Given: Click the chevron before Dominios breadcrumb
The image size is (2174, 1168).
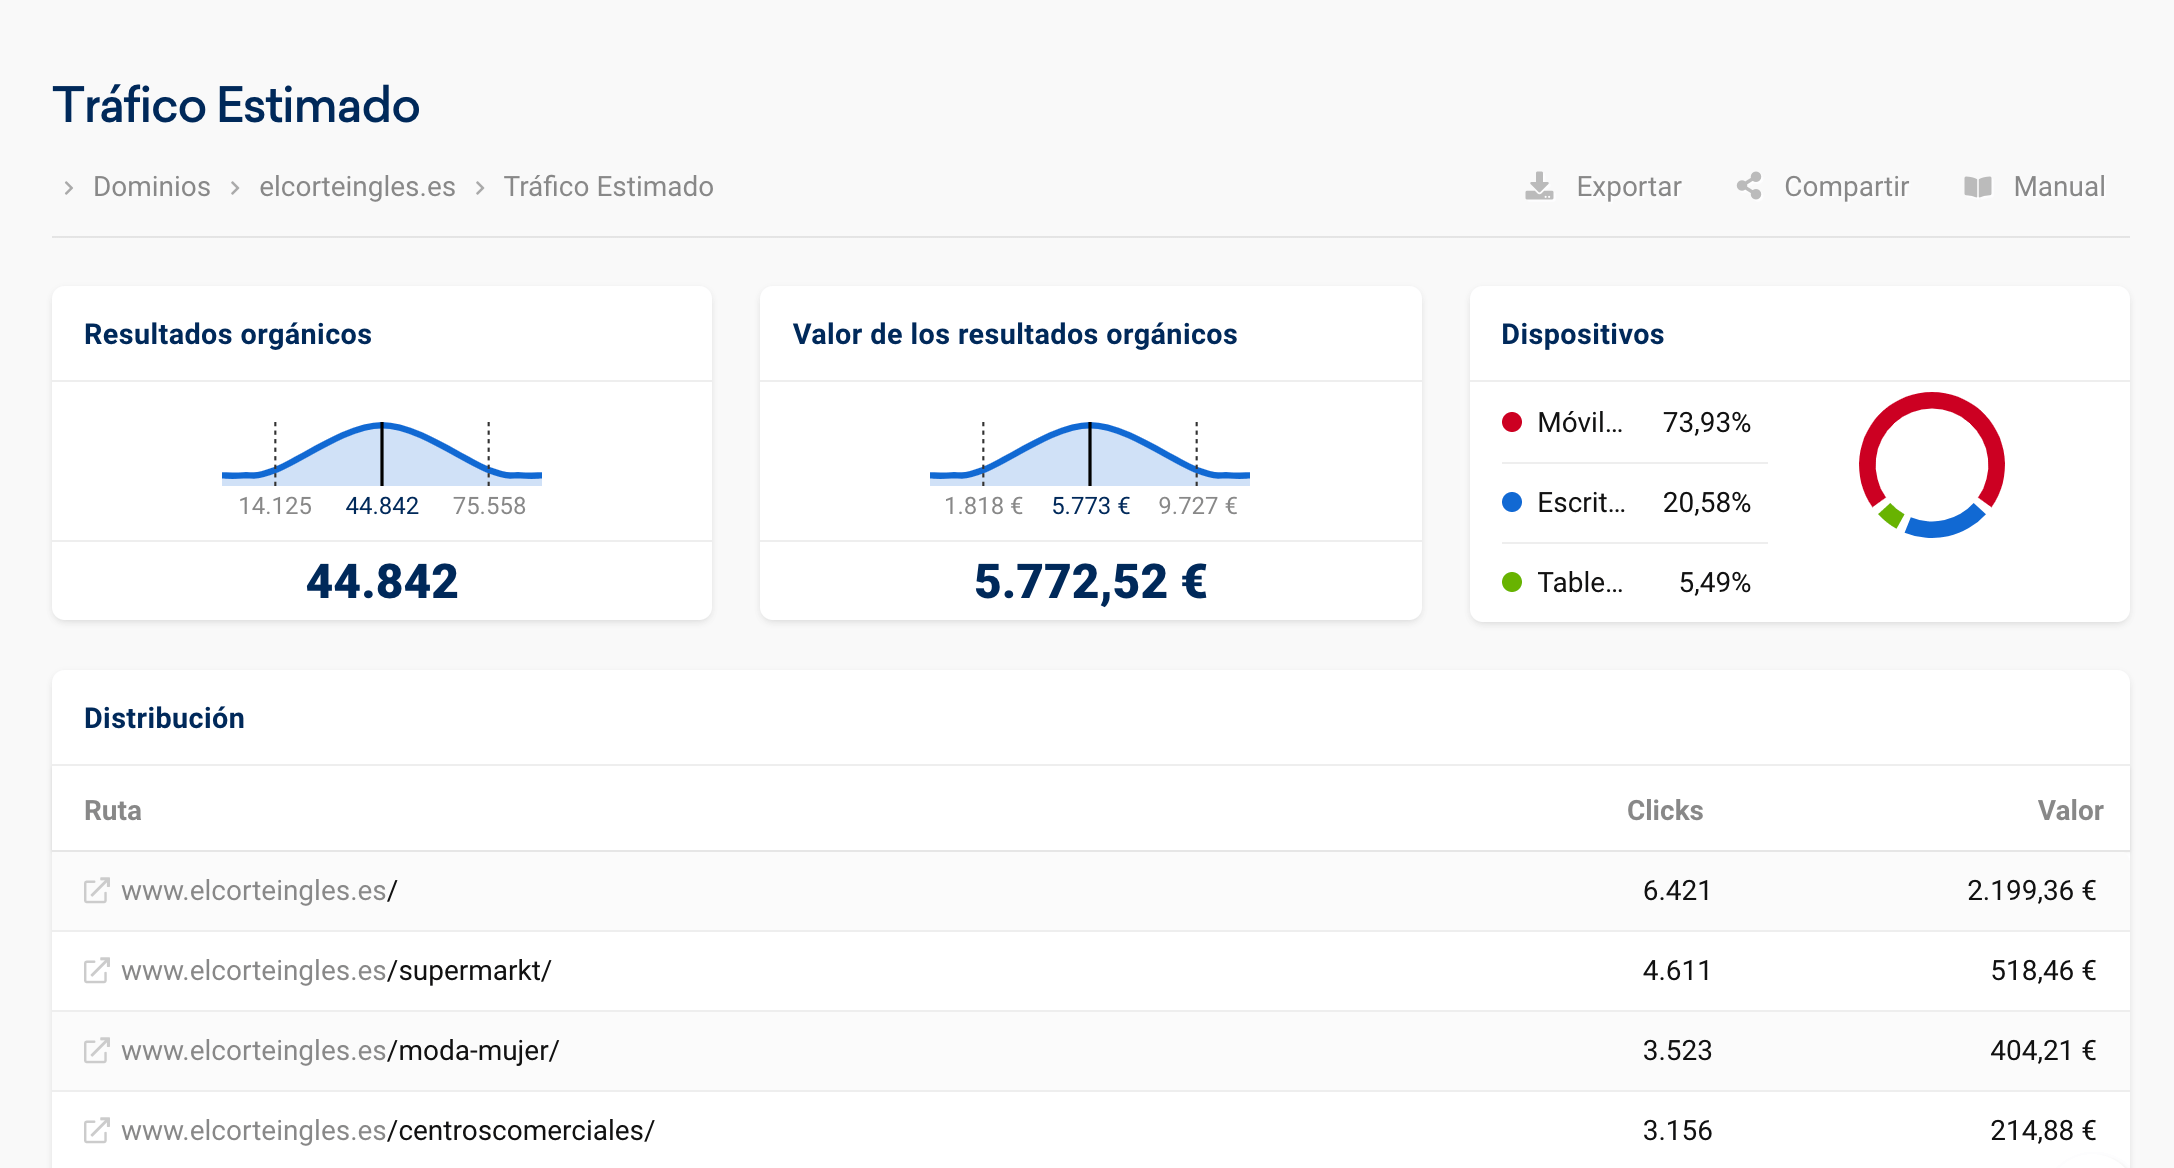Looking at the screenshot, I should point(68,187).
